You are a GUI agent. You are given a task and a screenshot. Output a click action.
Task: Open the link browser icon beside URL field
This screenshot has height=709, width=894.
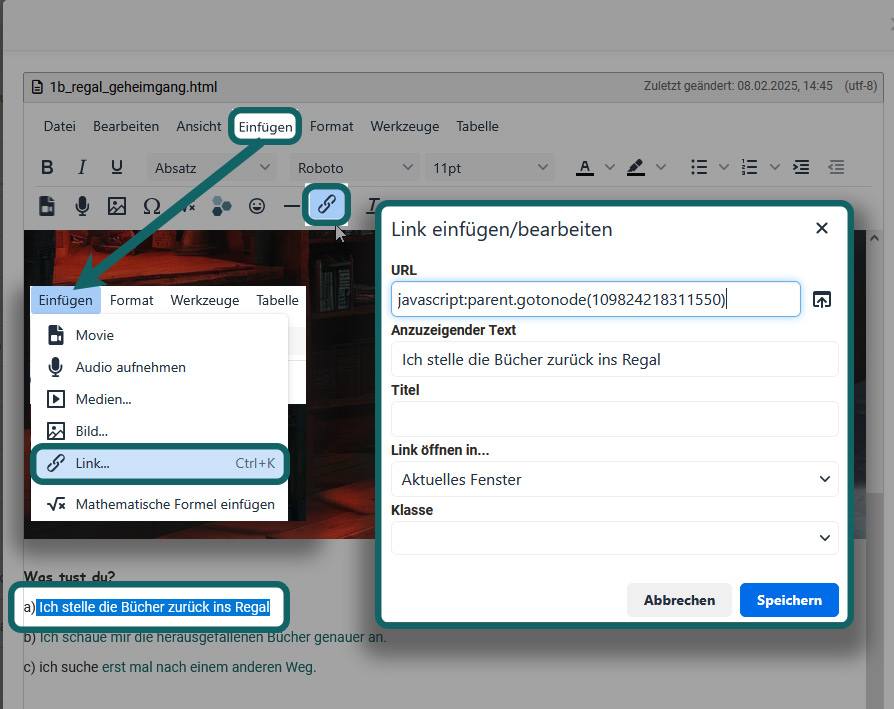[822, 299]
